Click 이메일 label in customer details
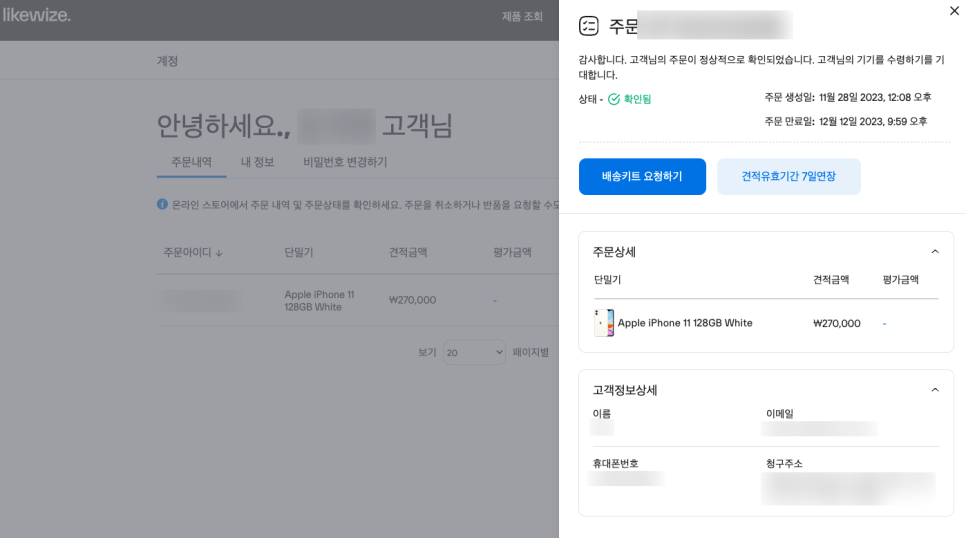The height and width of the screenshot is (538, 966). tap(779, 414)
